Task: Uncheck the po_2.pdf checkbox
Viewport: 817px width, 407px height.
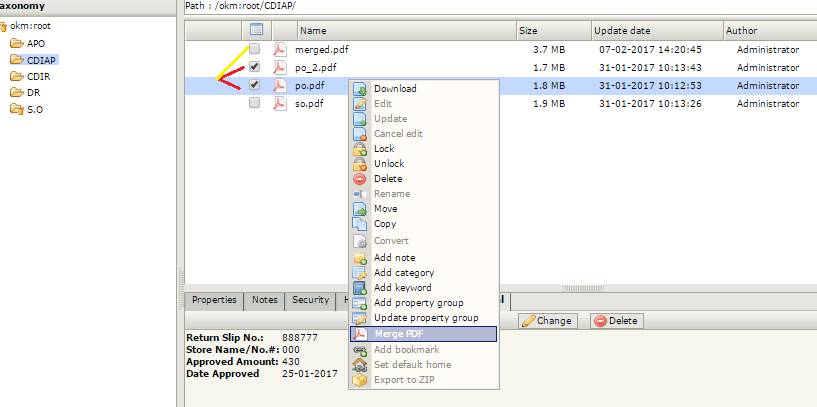Action: coord(255,67)
